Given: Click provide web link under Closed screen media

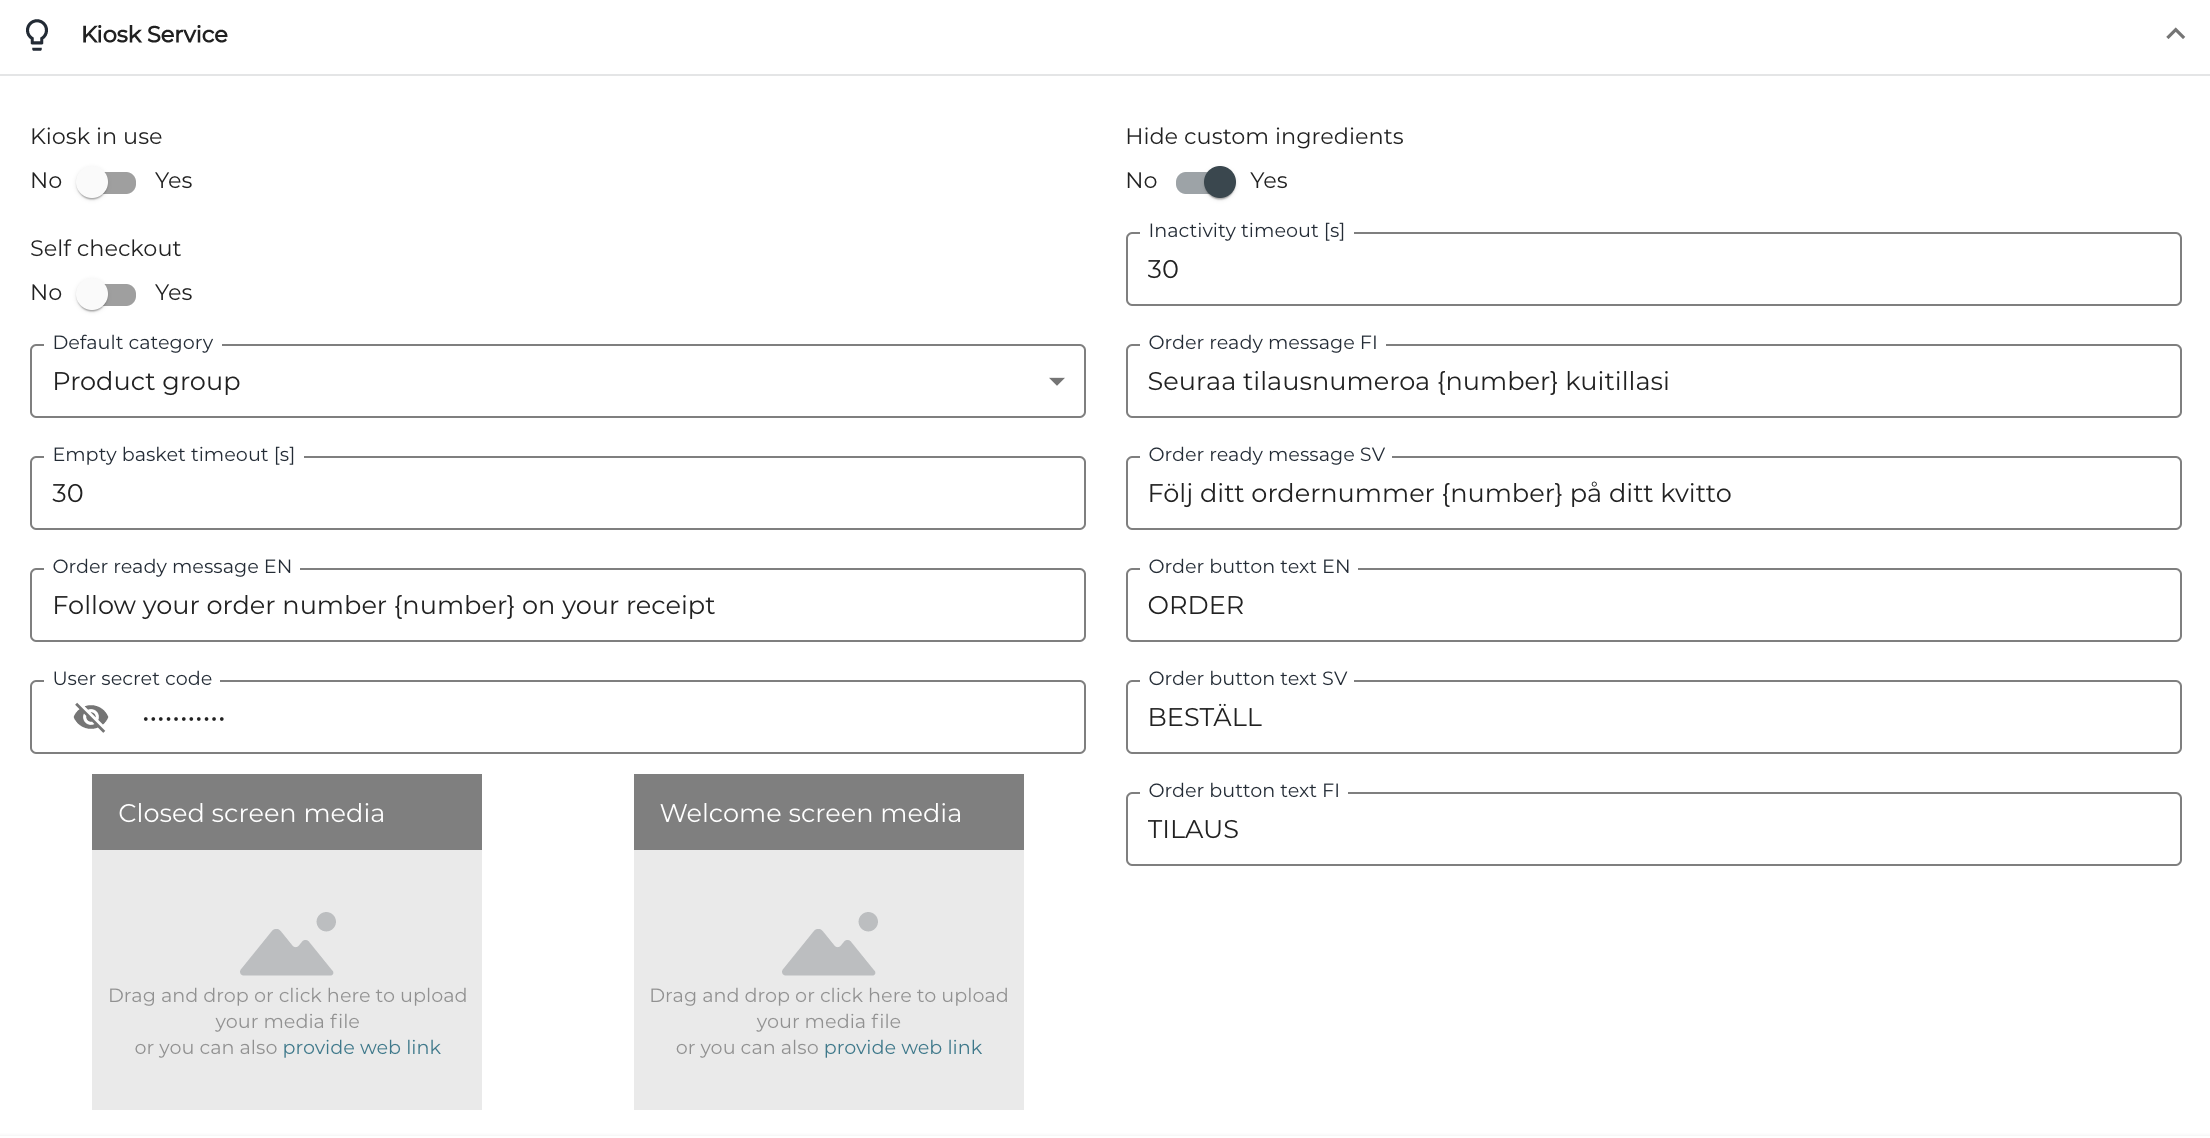Looking at the screenshot, I should [361, 1047].
